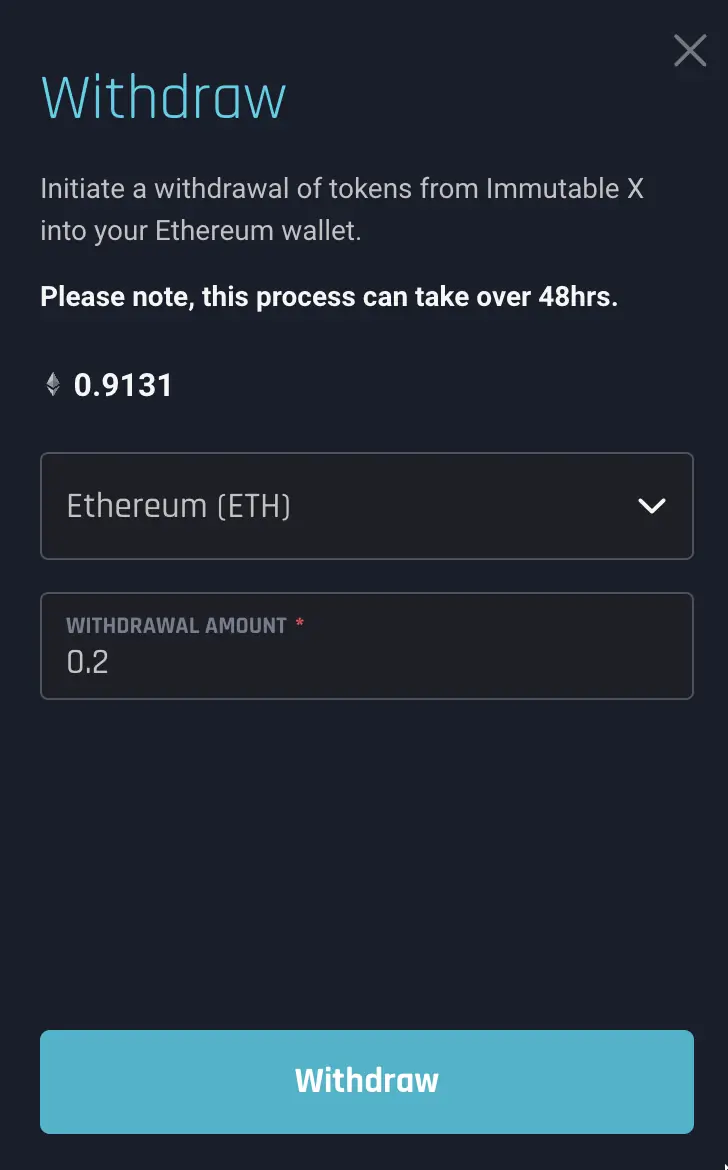
Task: Click "Please note" at the start of the warning
Action: (111, 297)
